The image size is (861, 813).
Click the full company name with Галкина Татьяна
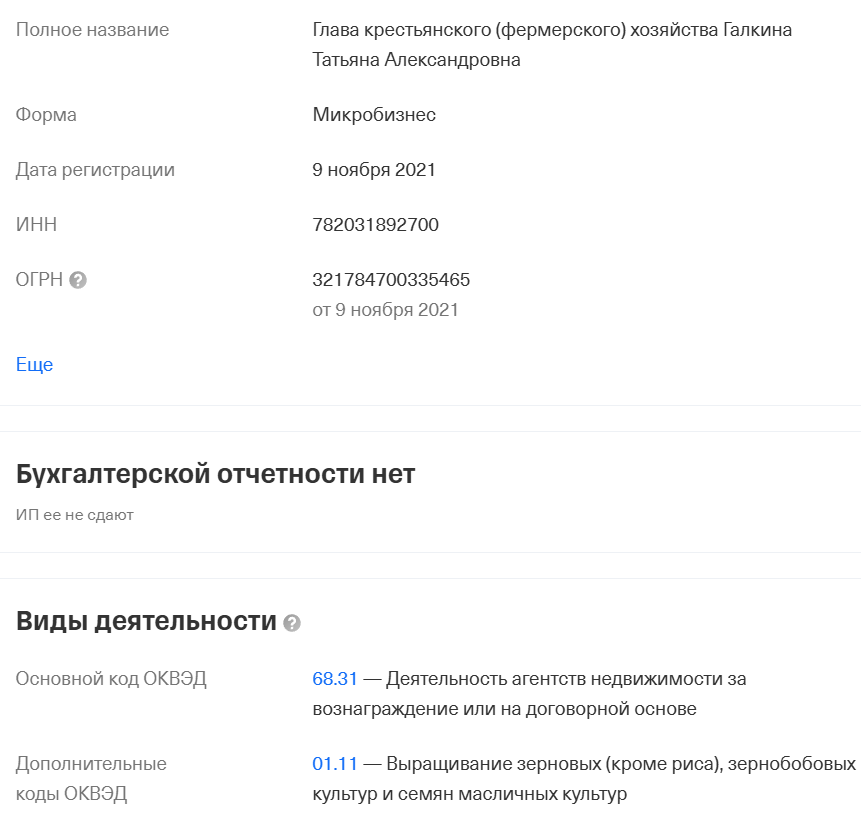point(500,43)
